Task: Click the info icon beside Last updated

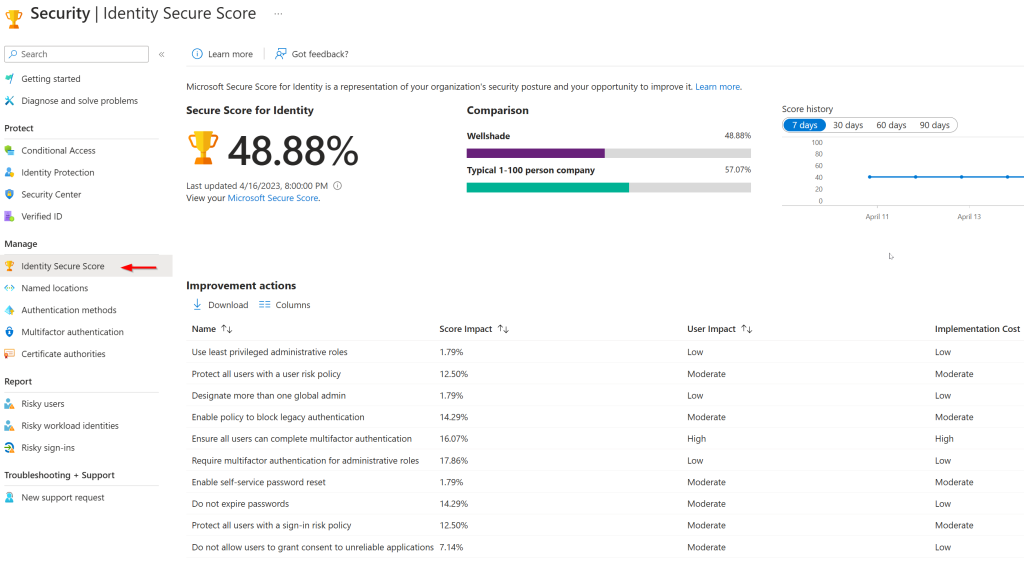Action: (338, 185)
